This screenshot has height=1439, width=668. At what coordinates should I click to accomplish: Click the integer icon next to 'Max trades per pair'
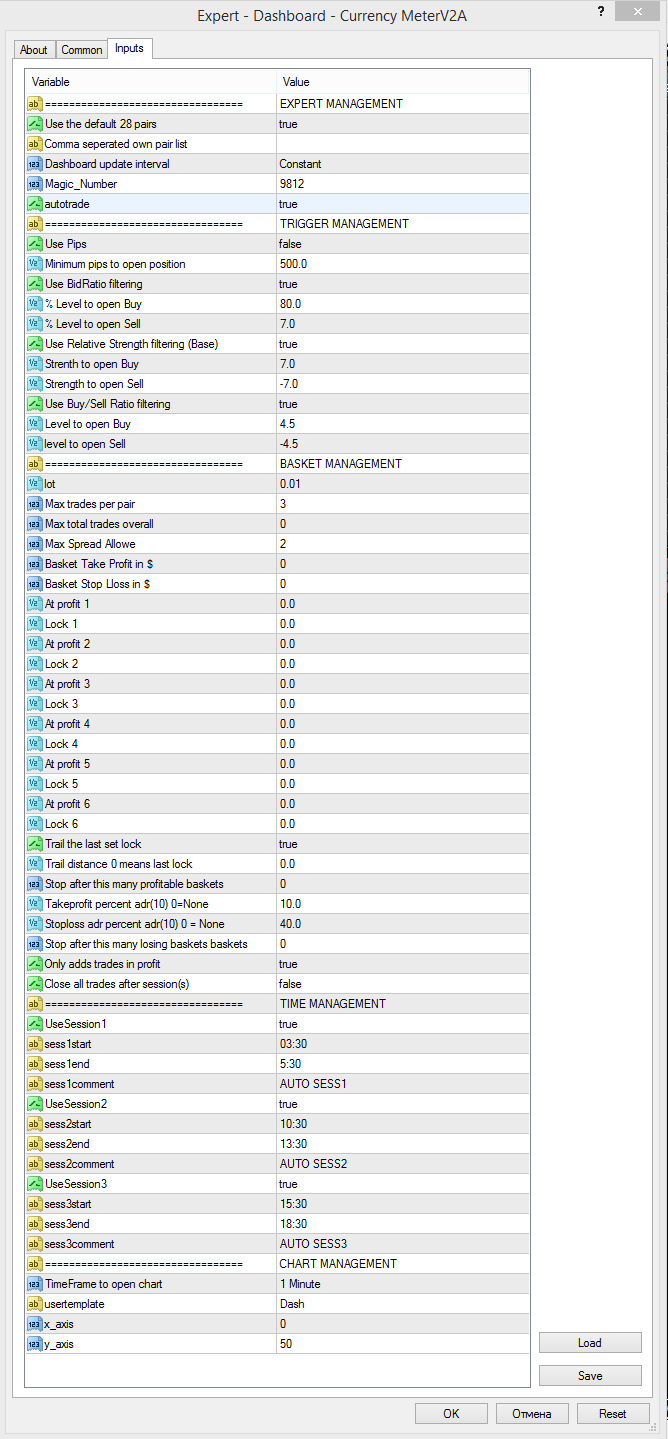click(34, 504)
